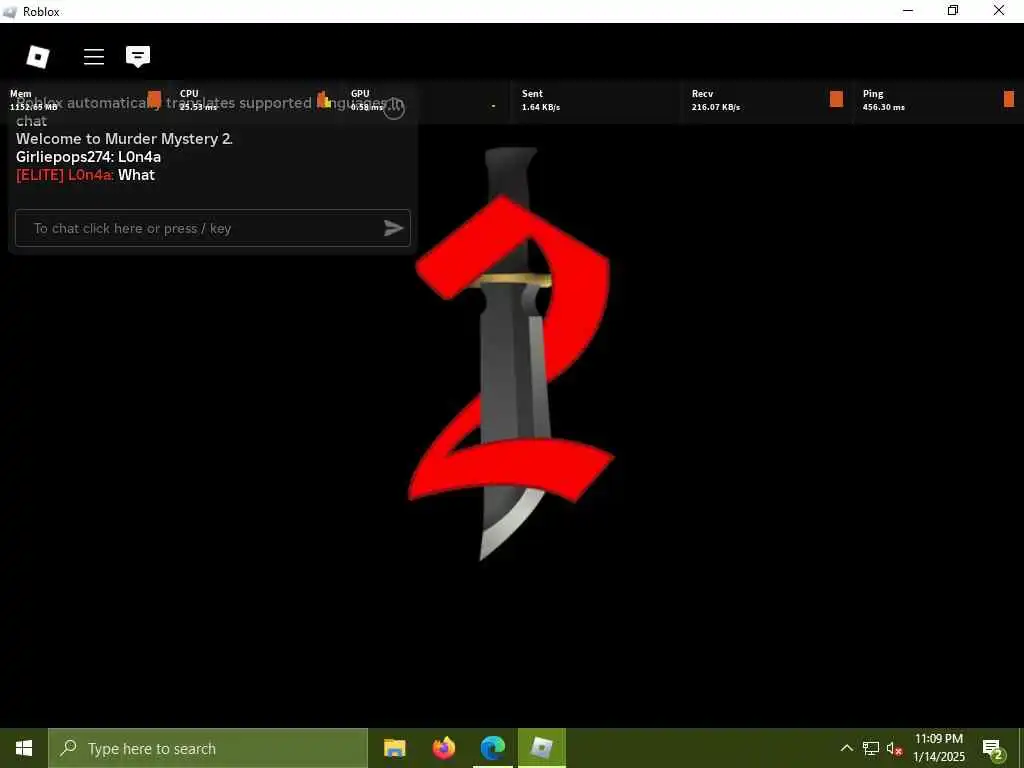Open File Explorer from taskbar

[394, 748]
